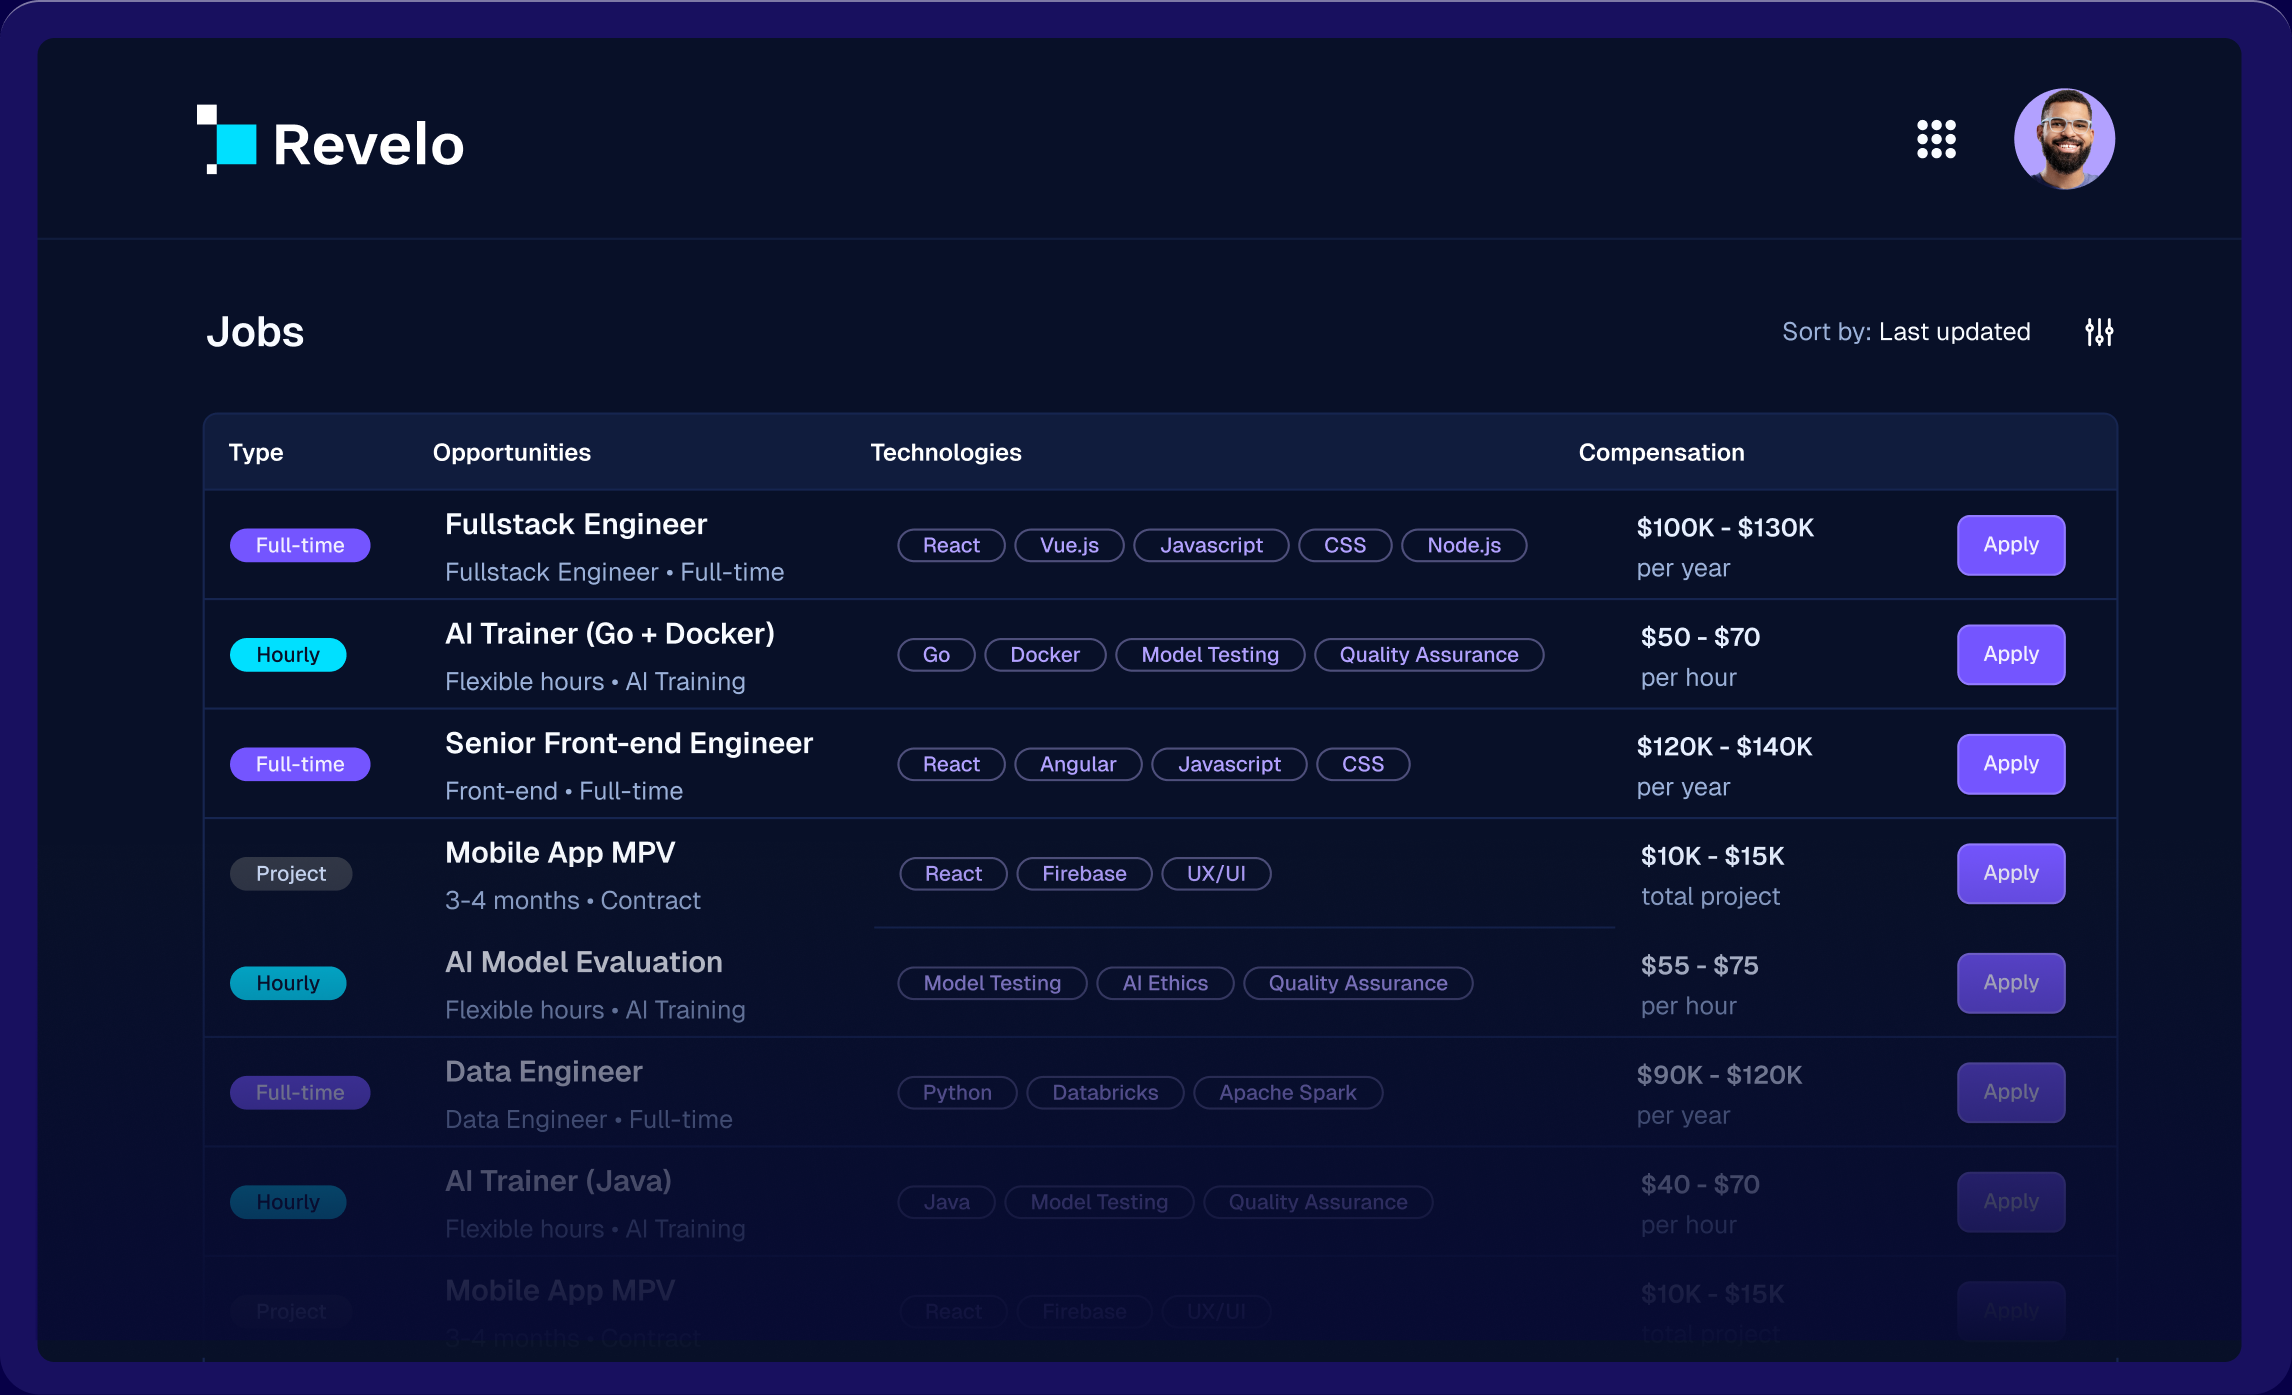
Task: Apply to the AI Trainer (Go + Docker) job
Action: point(2010,654)
